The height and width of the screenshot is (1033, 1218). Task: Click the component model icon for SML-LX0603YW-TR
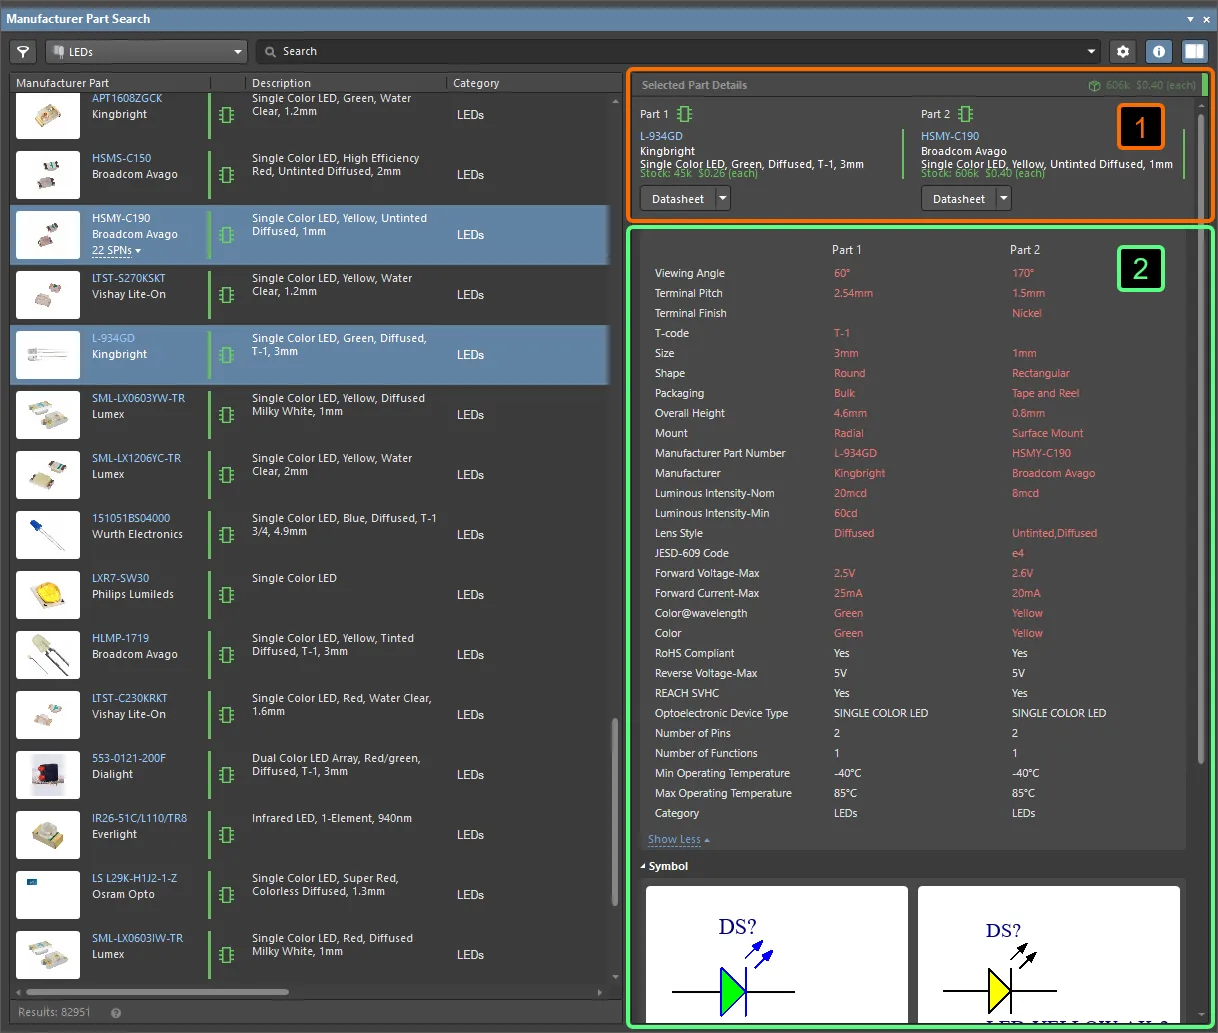(x=227, y=415)
